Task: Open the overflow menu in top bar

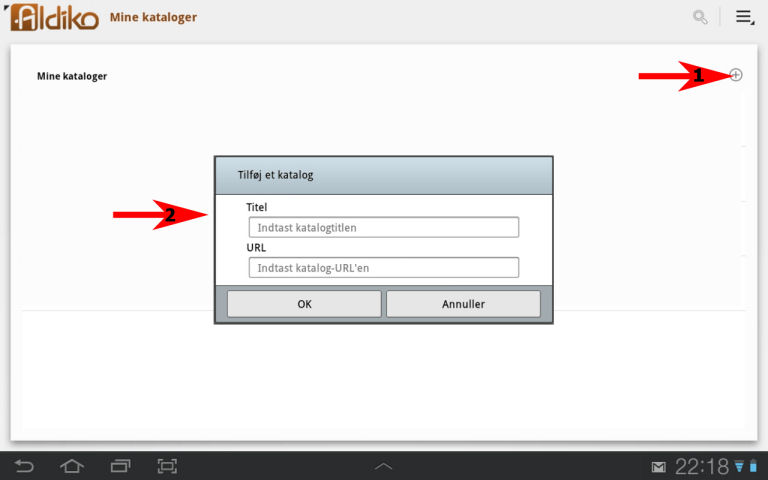Action: [744, 17]
